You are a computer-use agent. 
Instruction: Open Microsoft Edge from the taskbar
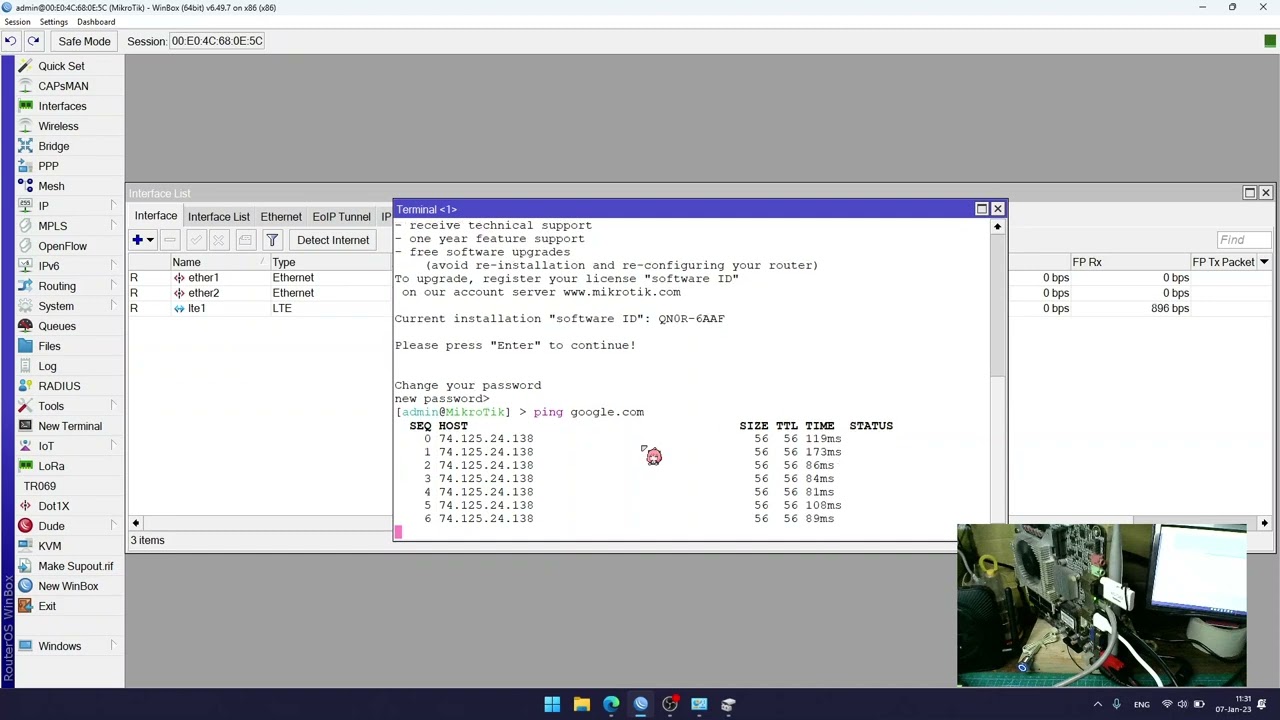[x=611, y=705]
